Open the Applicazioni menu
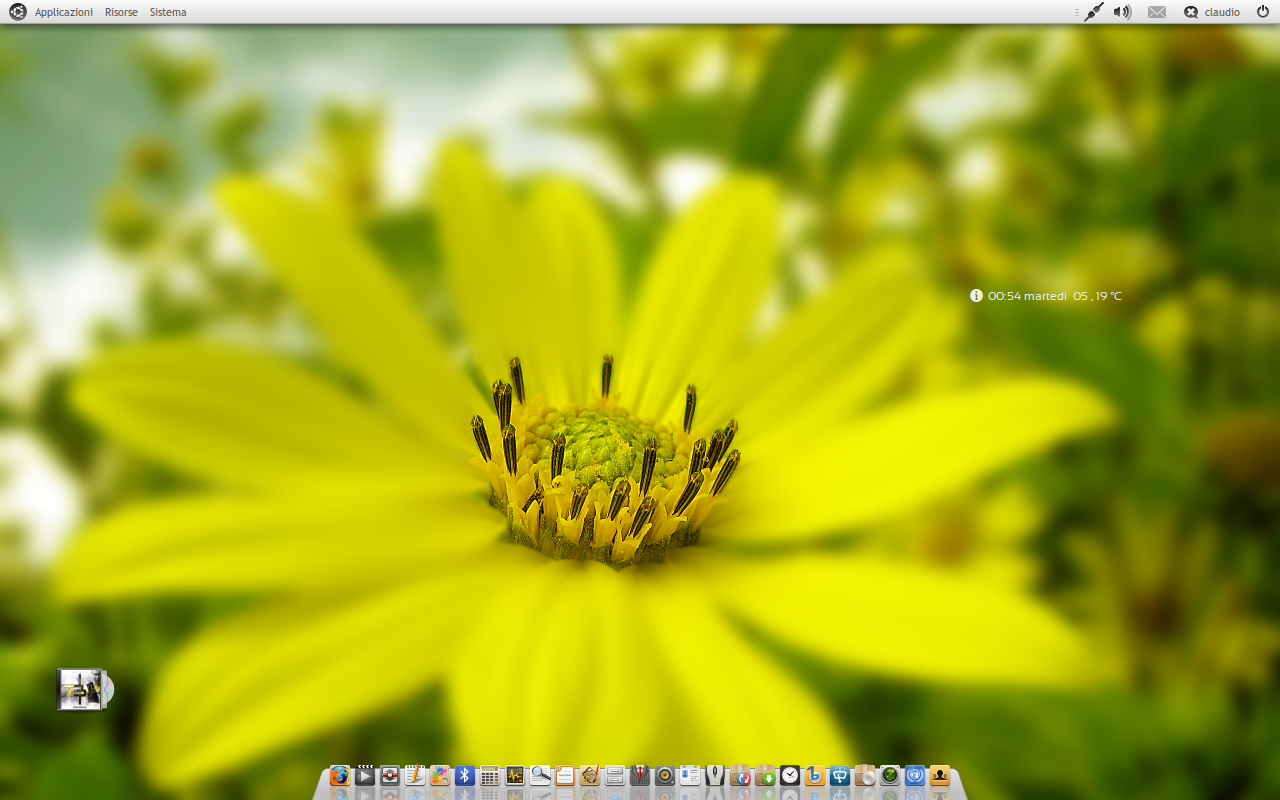 64,12
